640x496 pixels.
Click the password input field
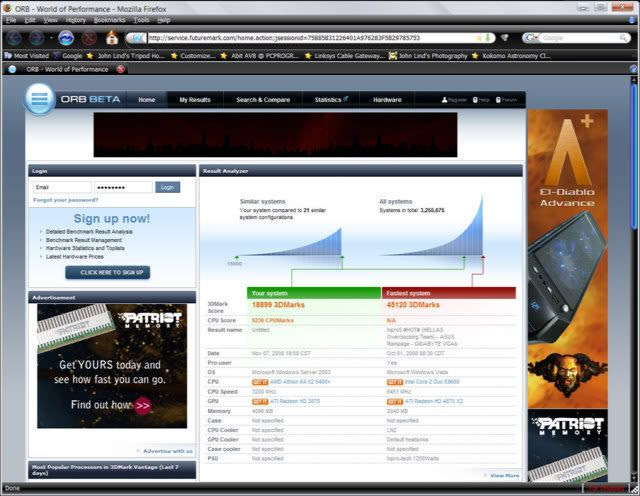pos(124,187)
